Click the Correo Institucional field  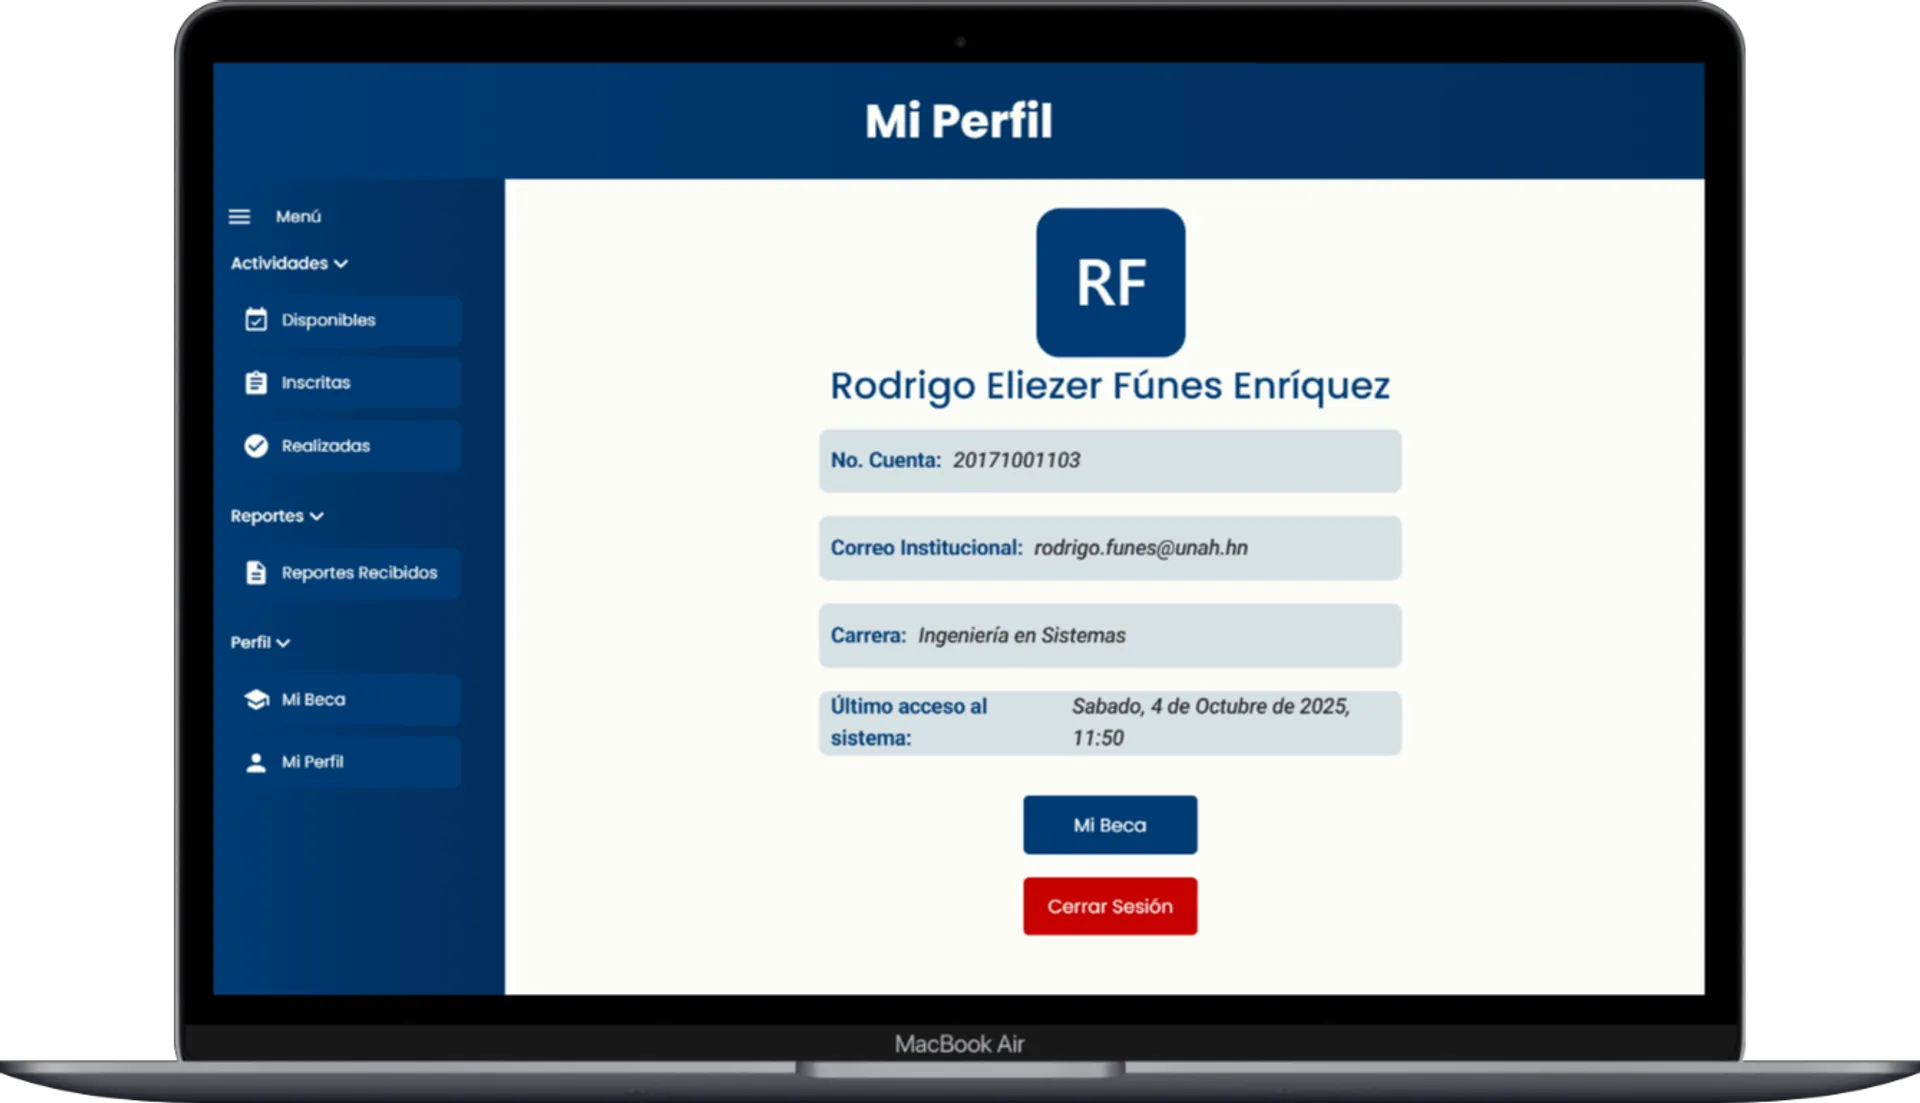coord(1110,548)
